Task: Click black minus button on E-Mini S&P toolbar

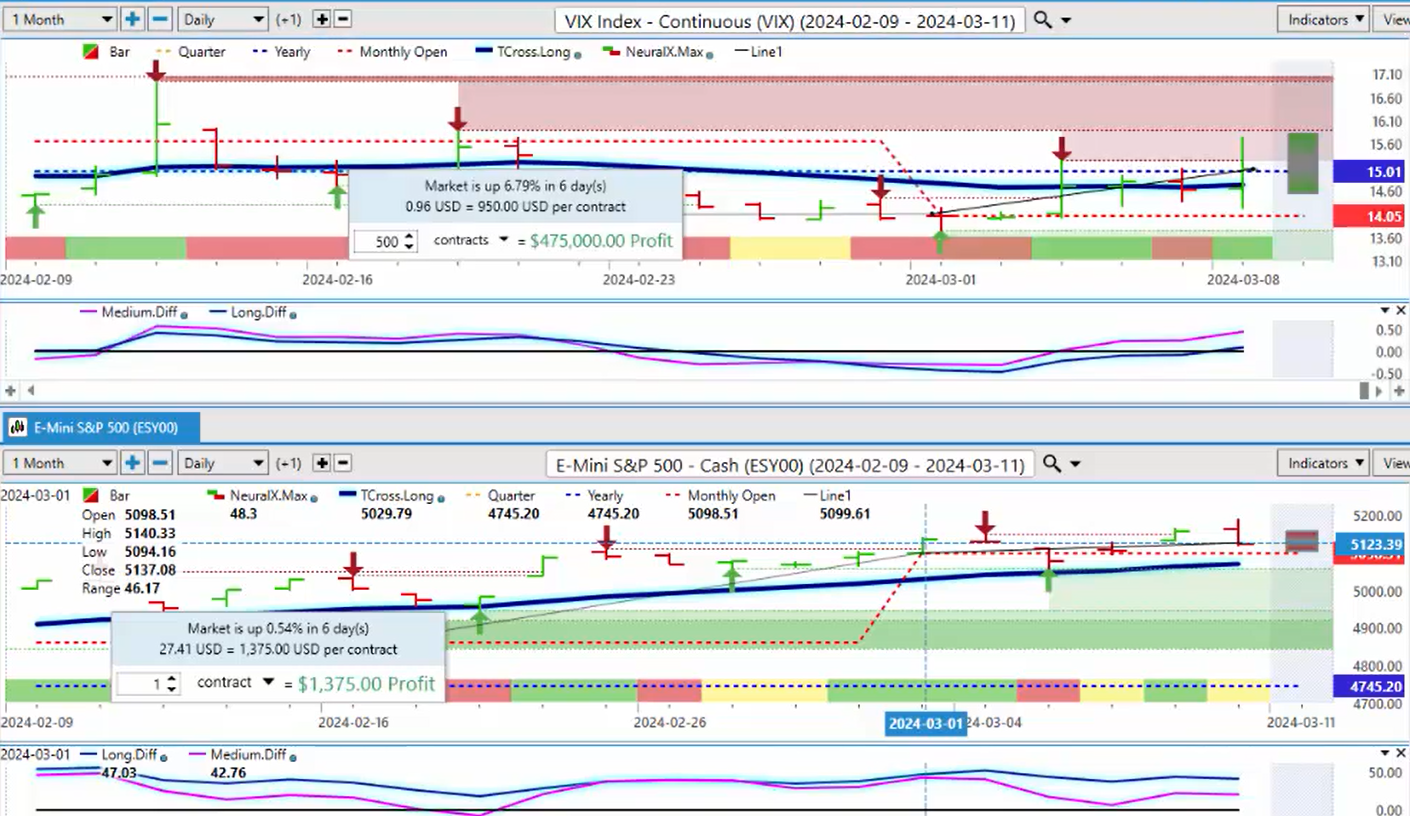Action: point(342,463)
